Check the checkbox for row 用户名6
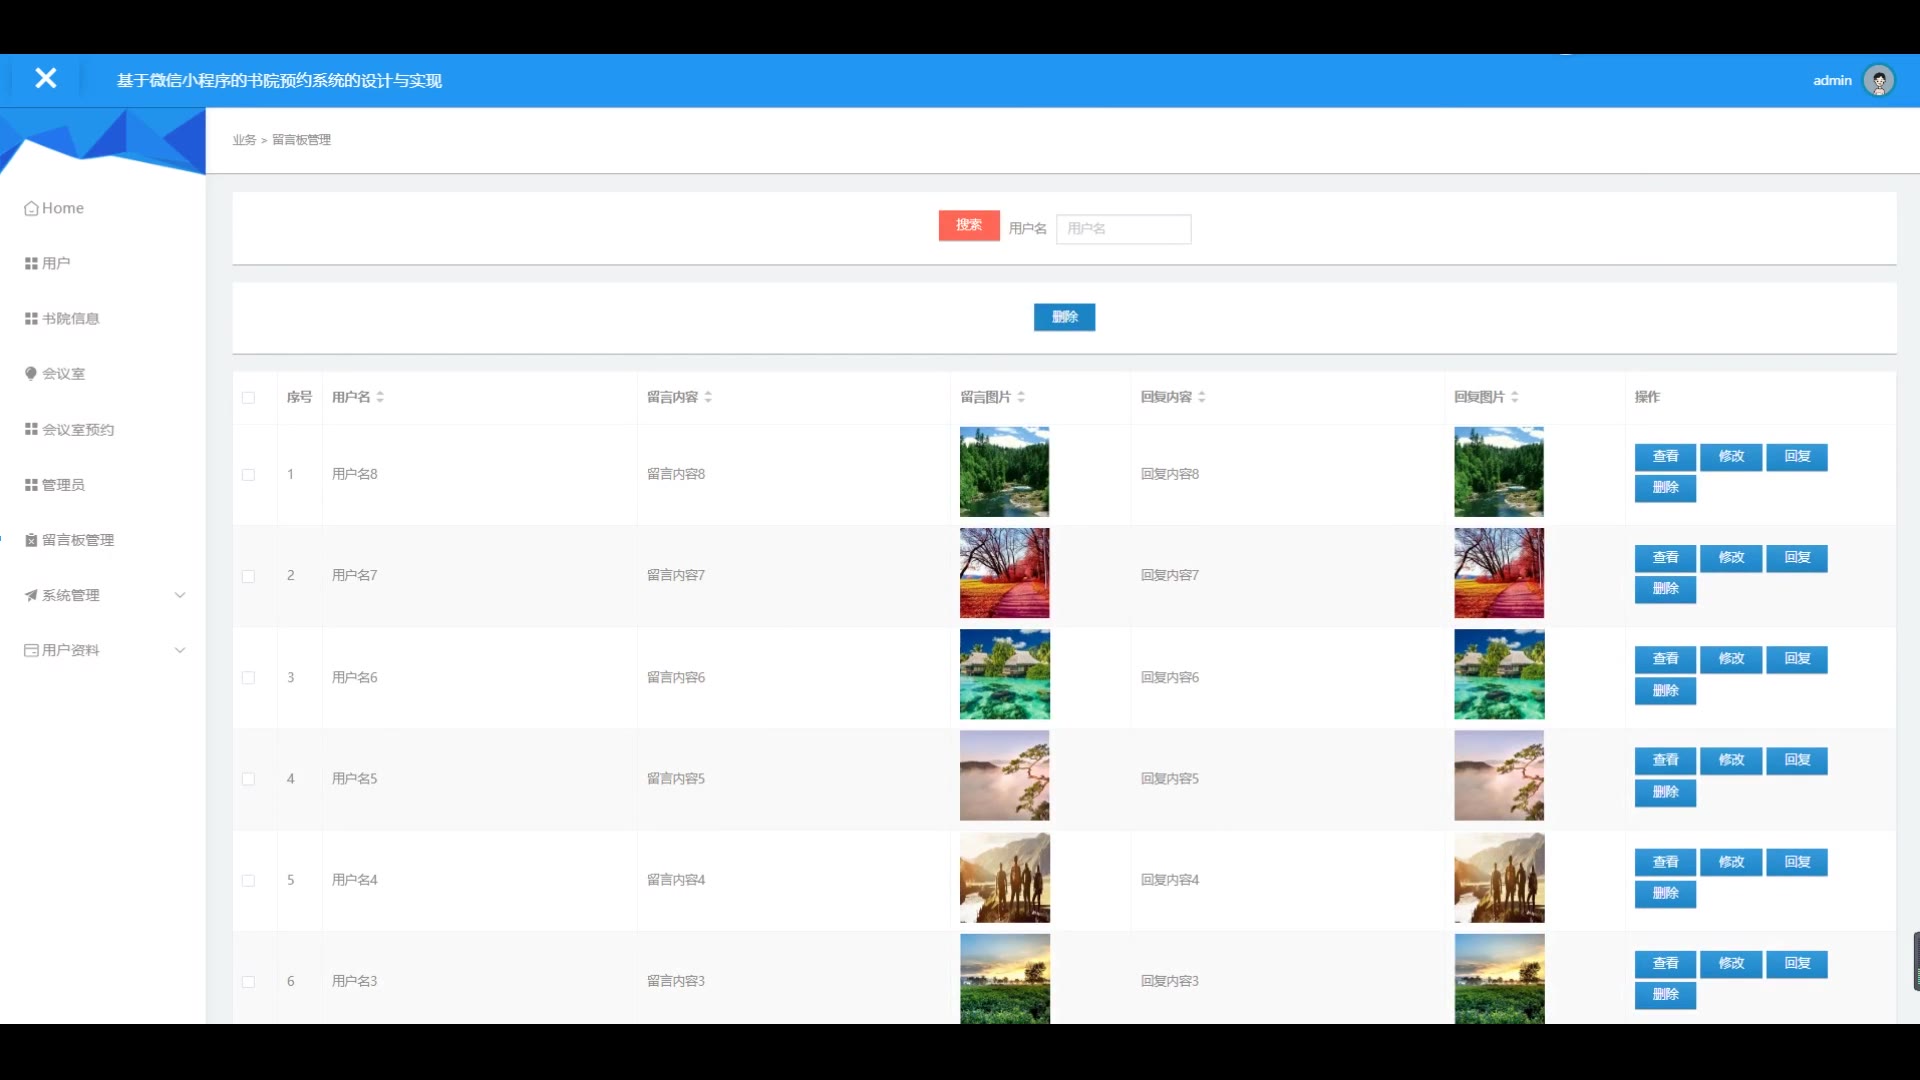This screenshot has width=1920, height=1080. click(x=248, y=678)
